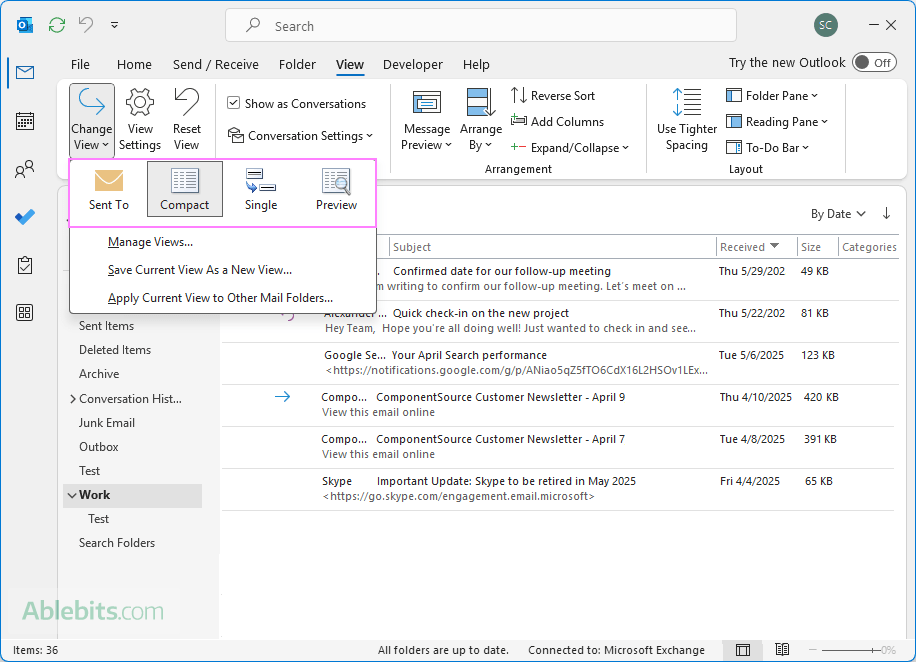Toggle Try the new Outlook switch

[875, 63]
